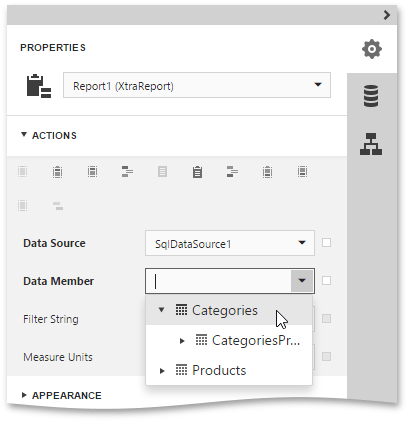Click inside the Data Member text field

(219, 281)
